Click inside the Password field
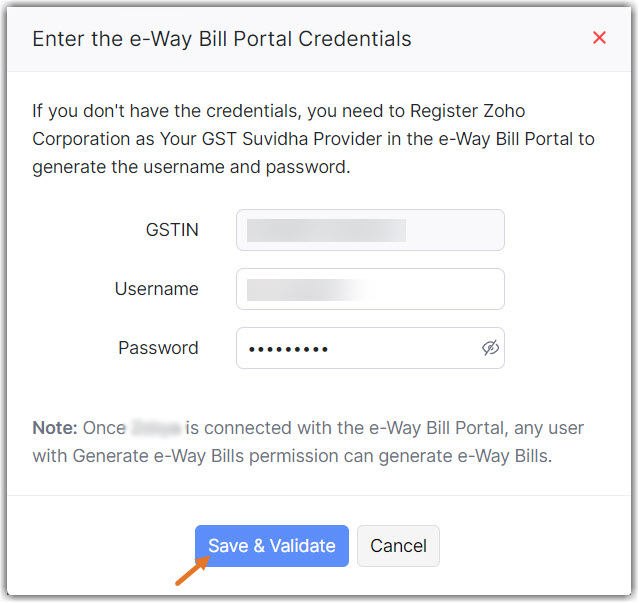 400,348
